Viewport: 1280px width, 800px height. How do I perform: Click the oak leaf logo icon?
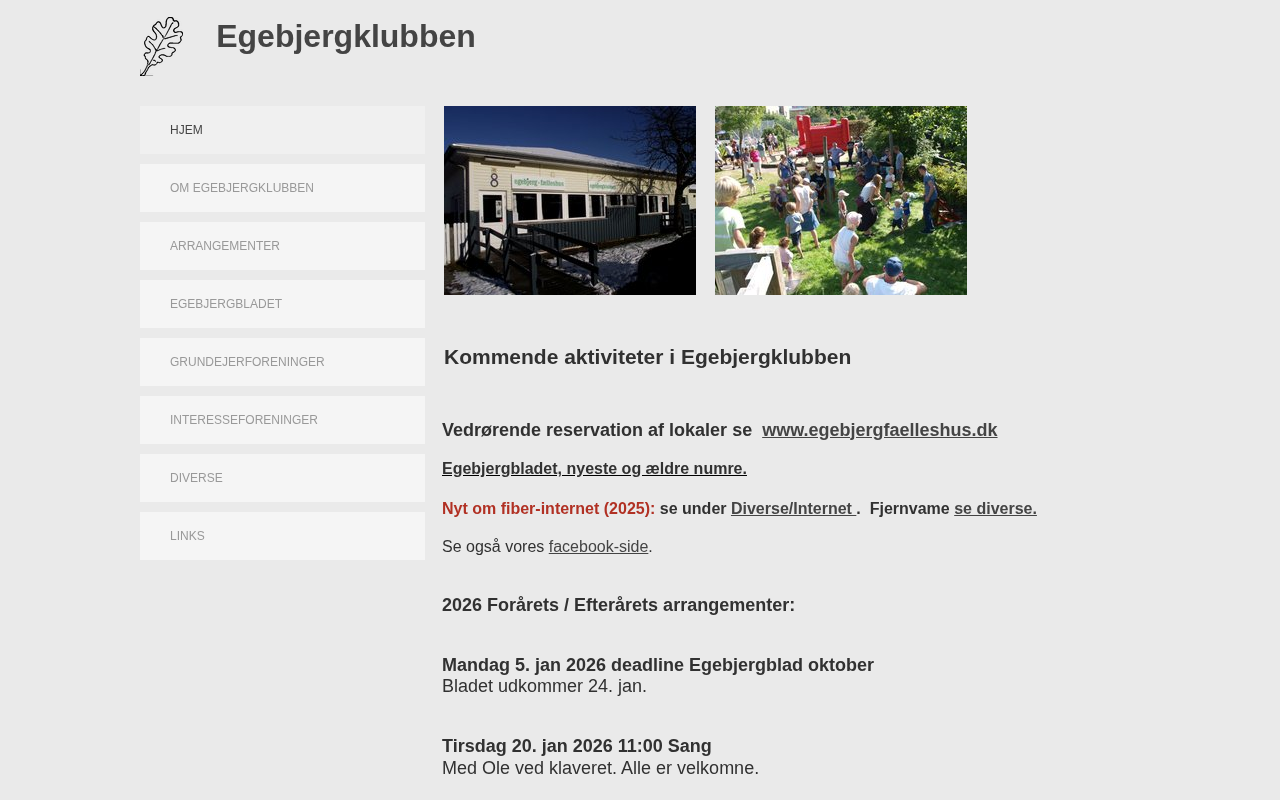point(162,46)
